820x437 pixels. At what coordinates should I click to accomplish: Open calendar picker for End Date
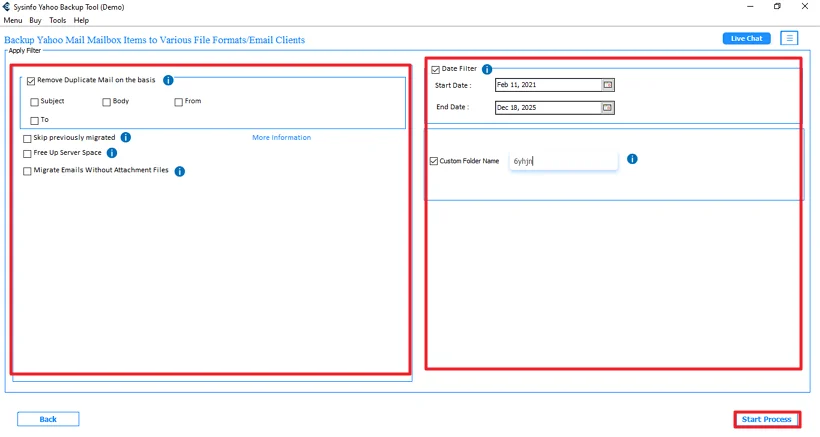[607, 108]
